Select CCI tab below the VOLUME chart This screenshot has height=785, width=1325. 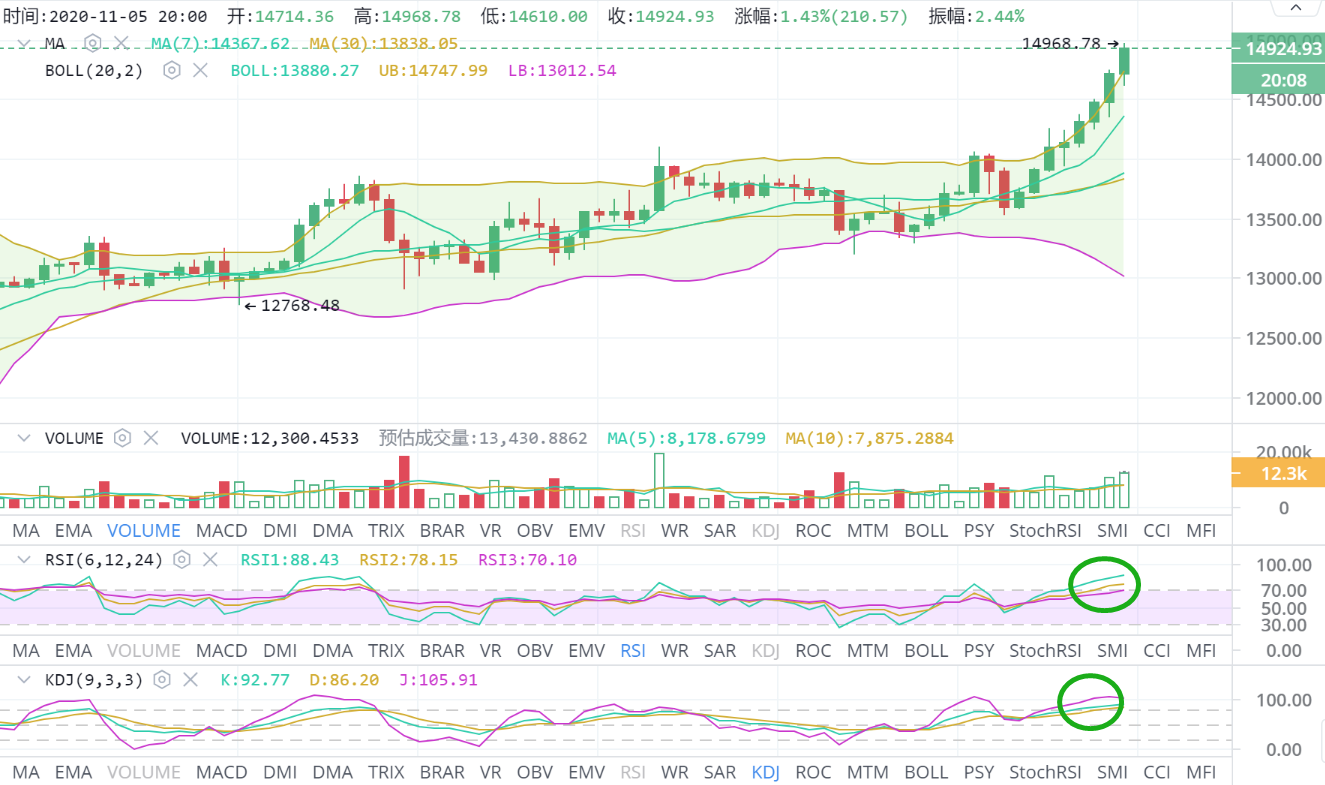point(1156,531)
